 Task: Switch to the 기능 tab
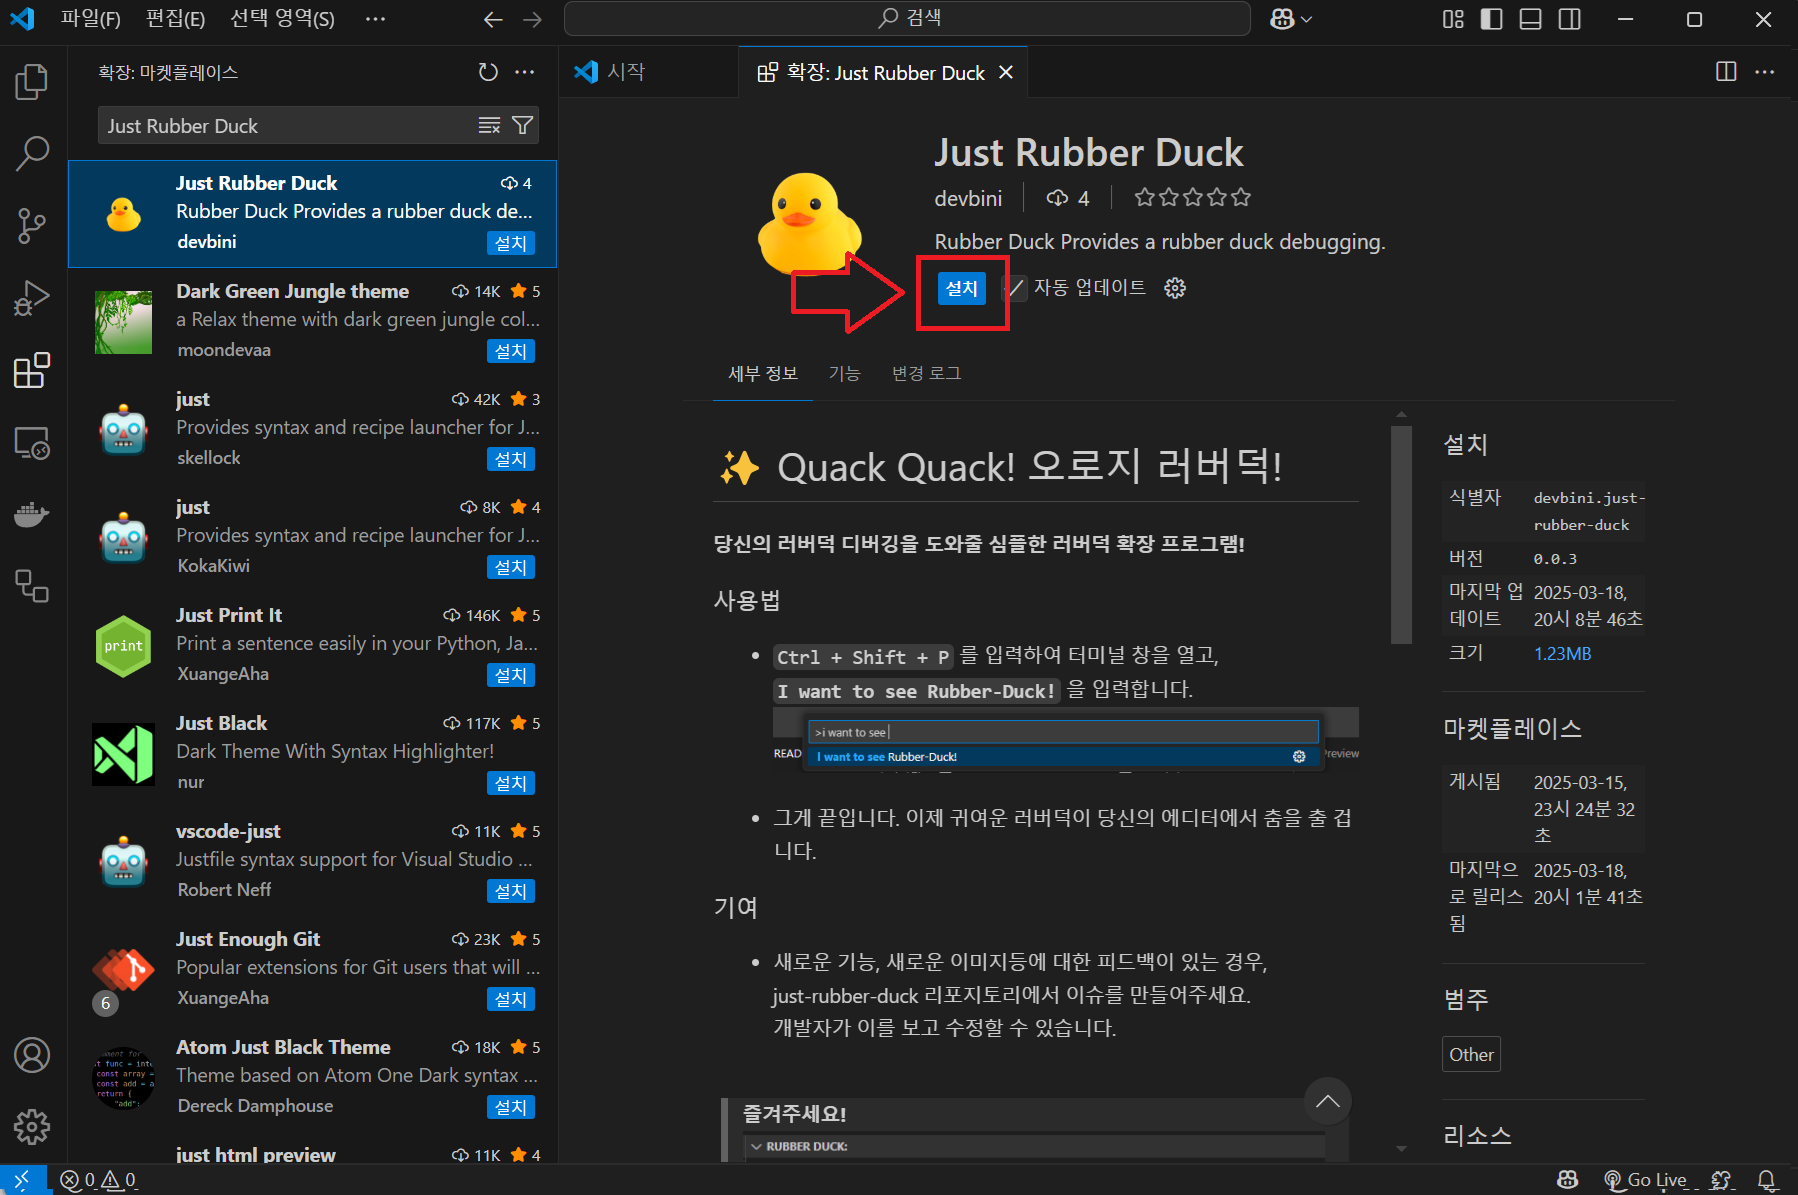coord(844,373)
